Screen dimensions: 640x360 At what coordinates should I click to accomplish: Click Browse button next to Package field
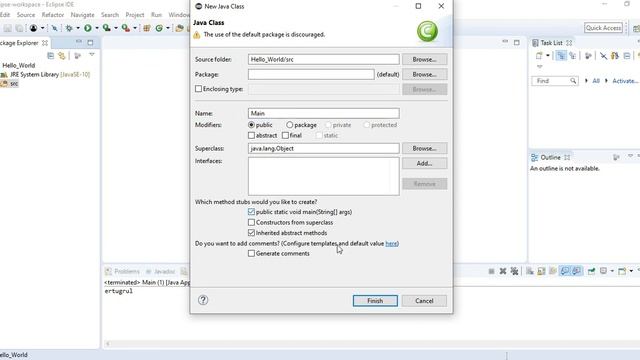424,74
